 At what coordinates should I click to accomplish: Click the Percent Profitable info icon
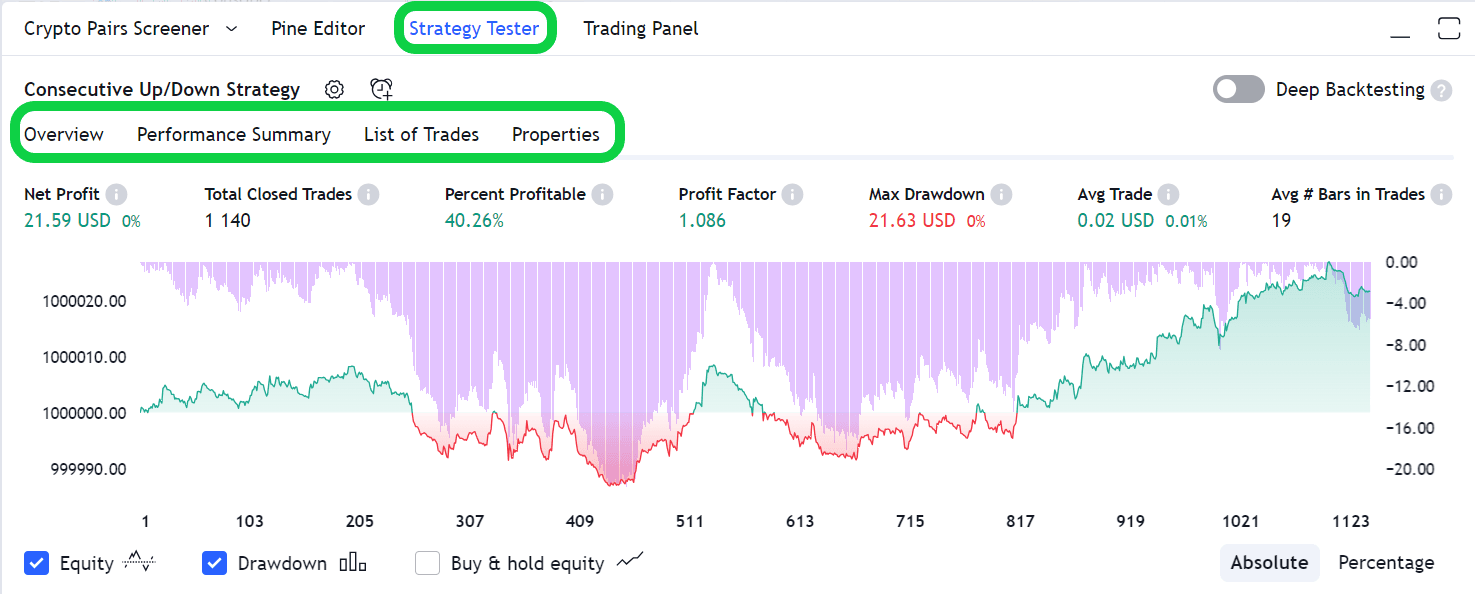coord(604,194)
